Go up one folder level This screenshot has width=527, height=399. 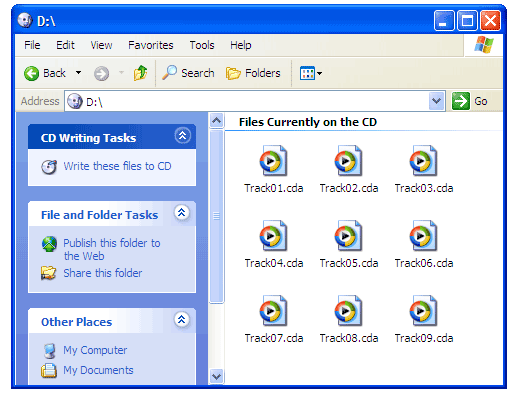(140, 73)
